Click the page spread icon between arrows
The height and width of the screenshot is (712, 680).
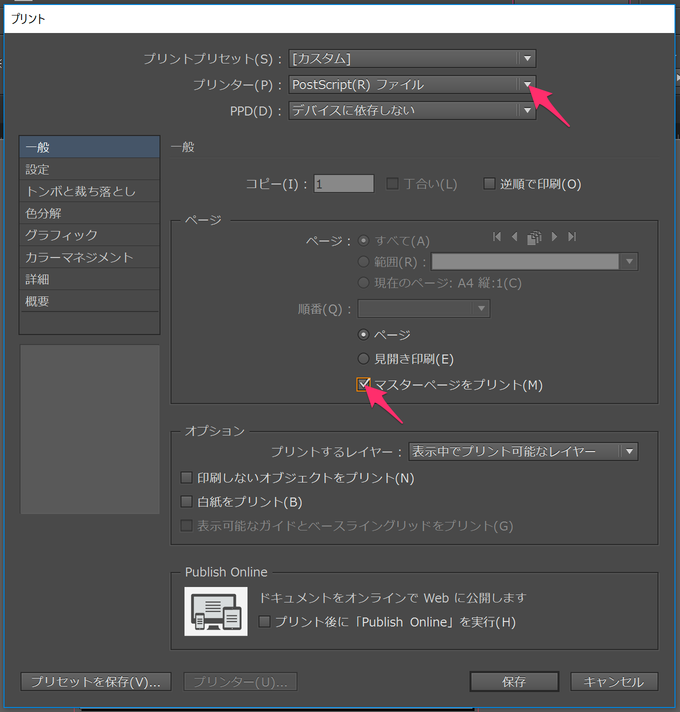pyautogui.click(x=534, y=237)
